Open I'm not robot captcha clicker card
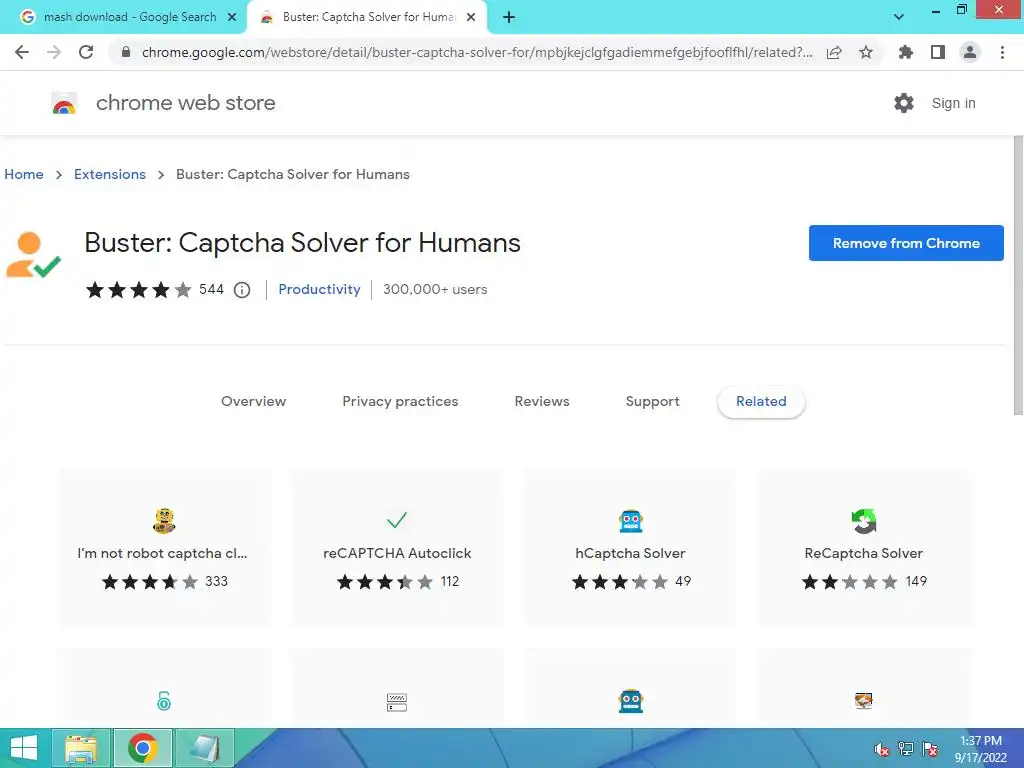Viewport: 1024px width, 768px height. [x=164, y=547]
